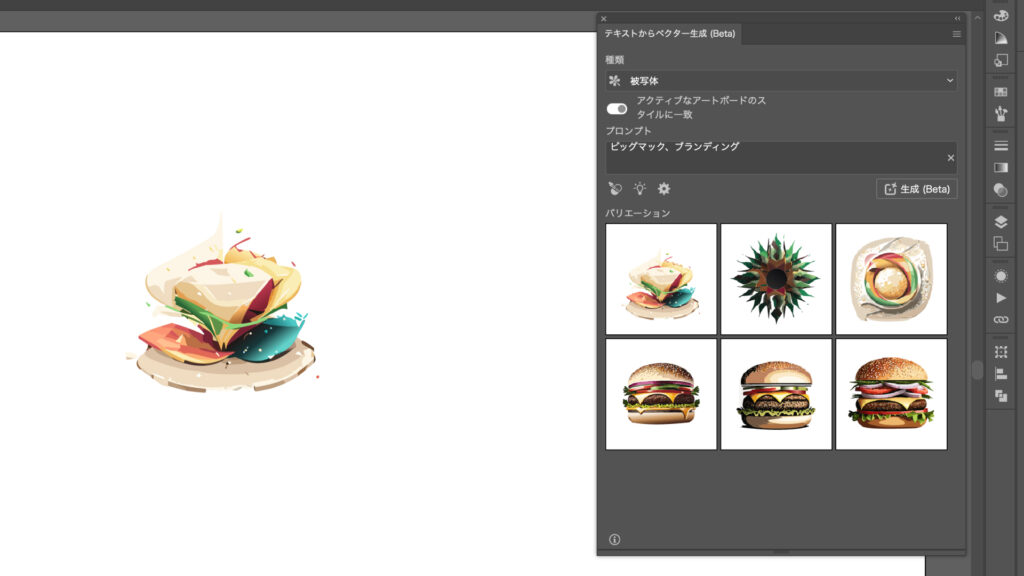Open the gear settings icon below prompt

point(664,189)
